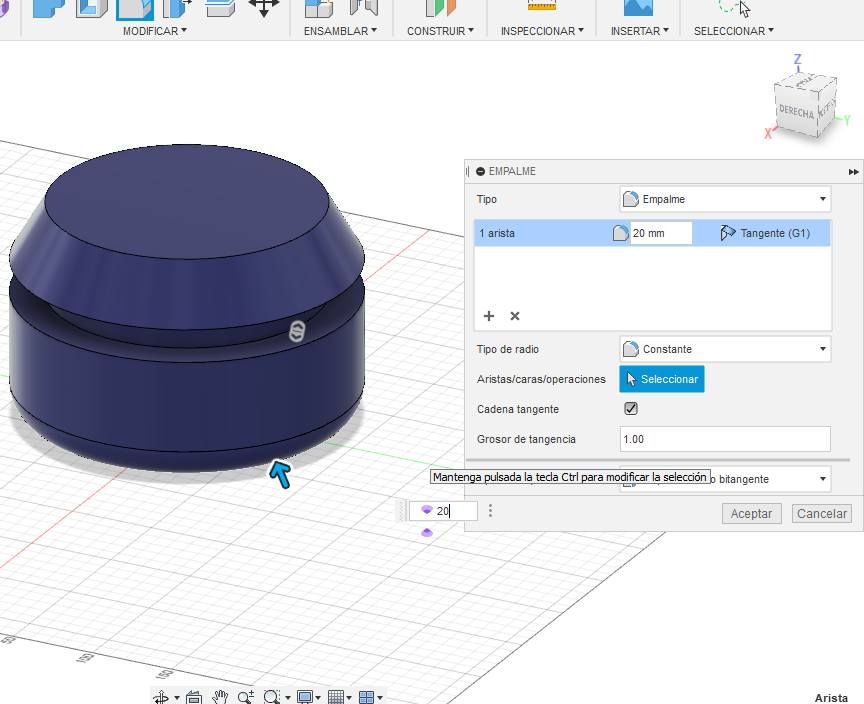
Task: Collapse the EMPALME dialog with minus icon
Action: pos(481,171)
